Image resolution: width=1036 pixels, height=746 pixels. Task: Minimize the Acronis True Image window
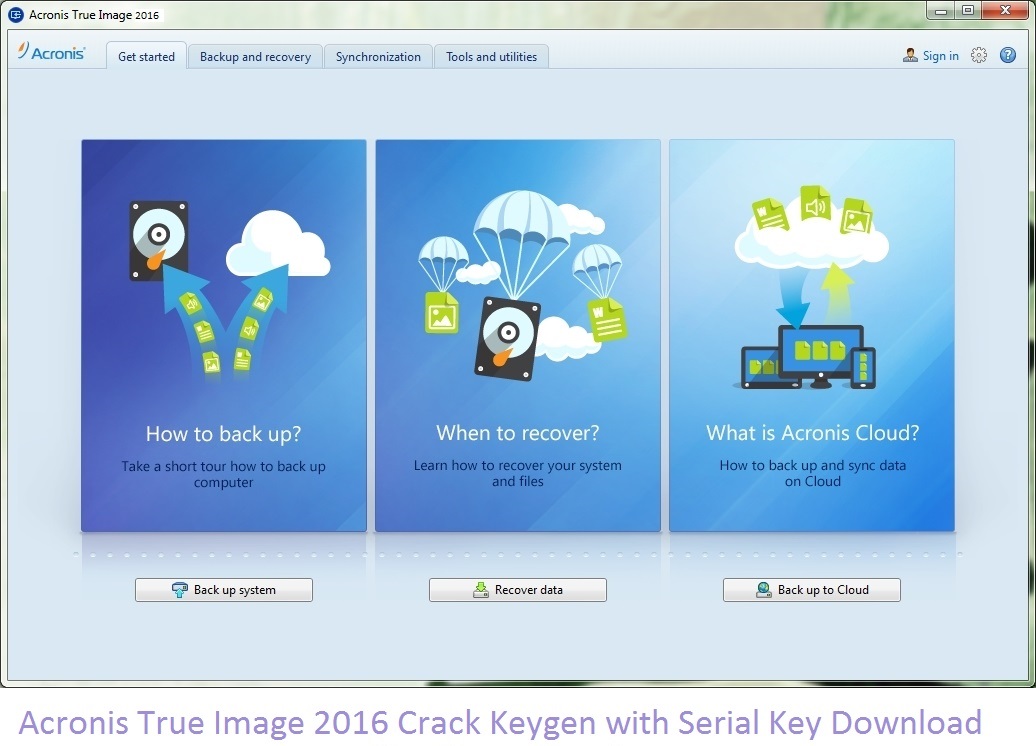tap(940, 11)
